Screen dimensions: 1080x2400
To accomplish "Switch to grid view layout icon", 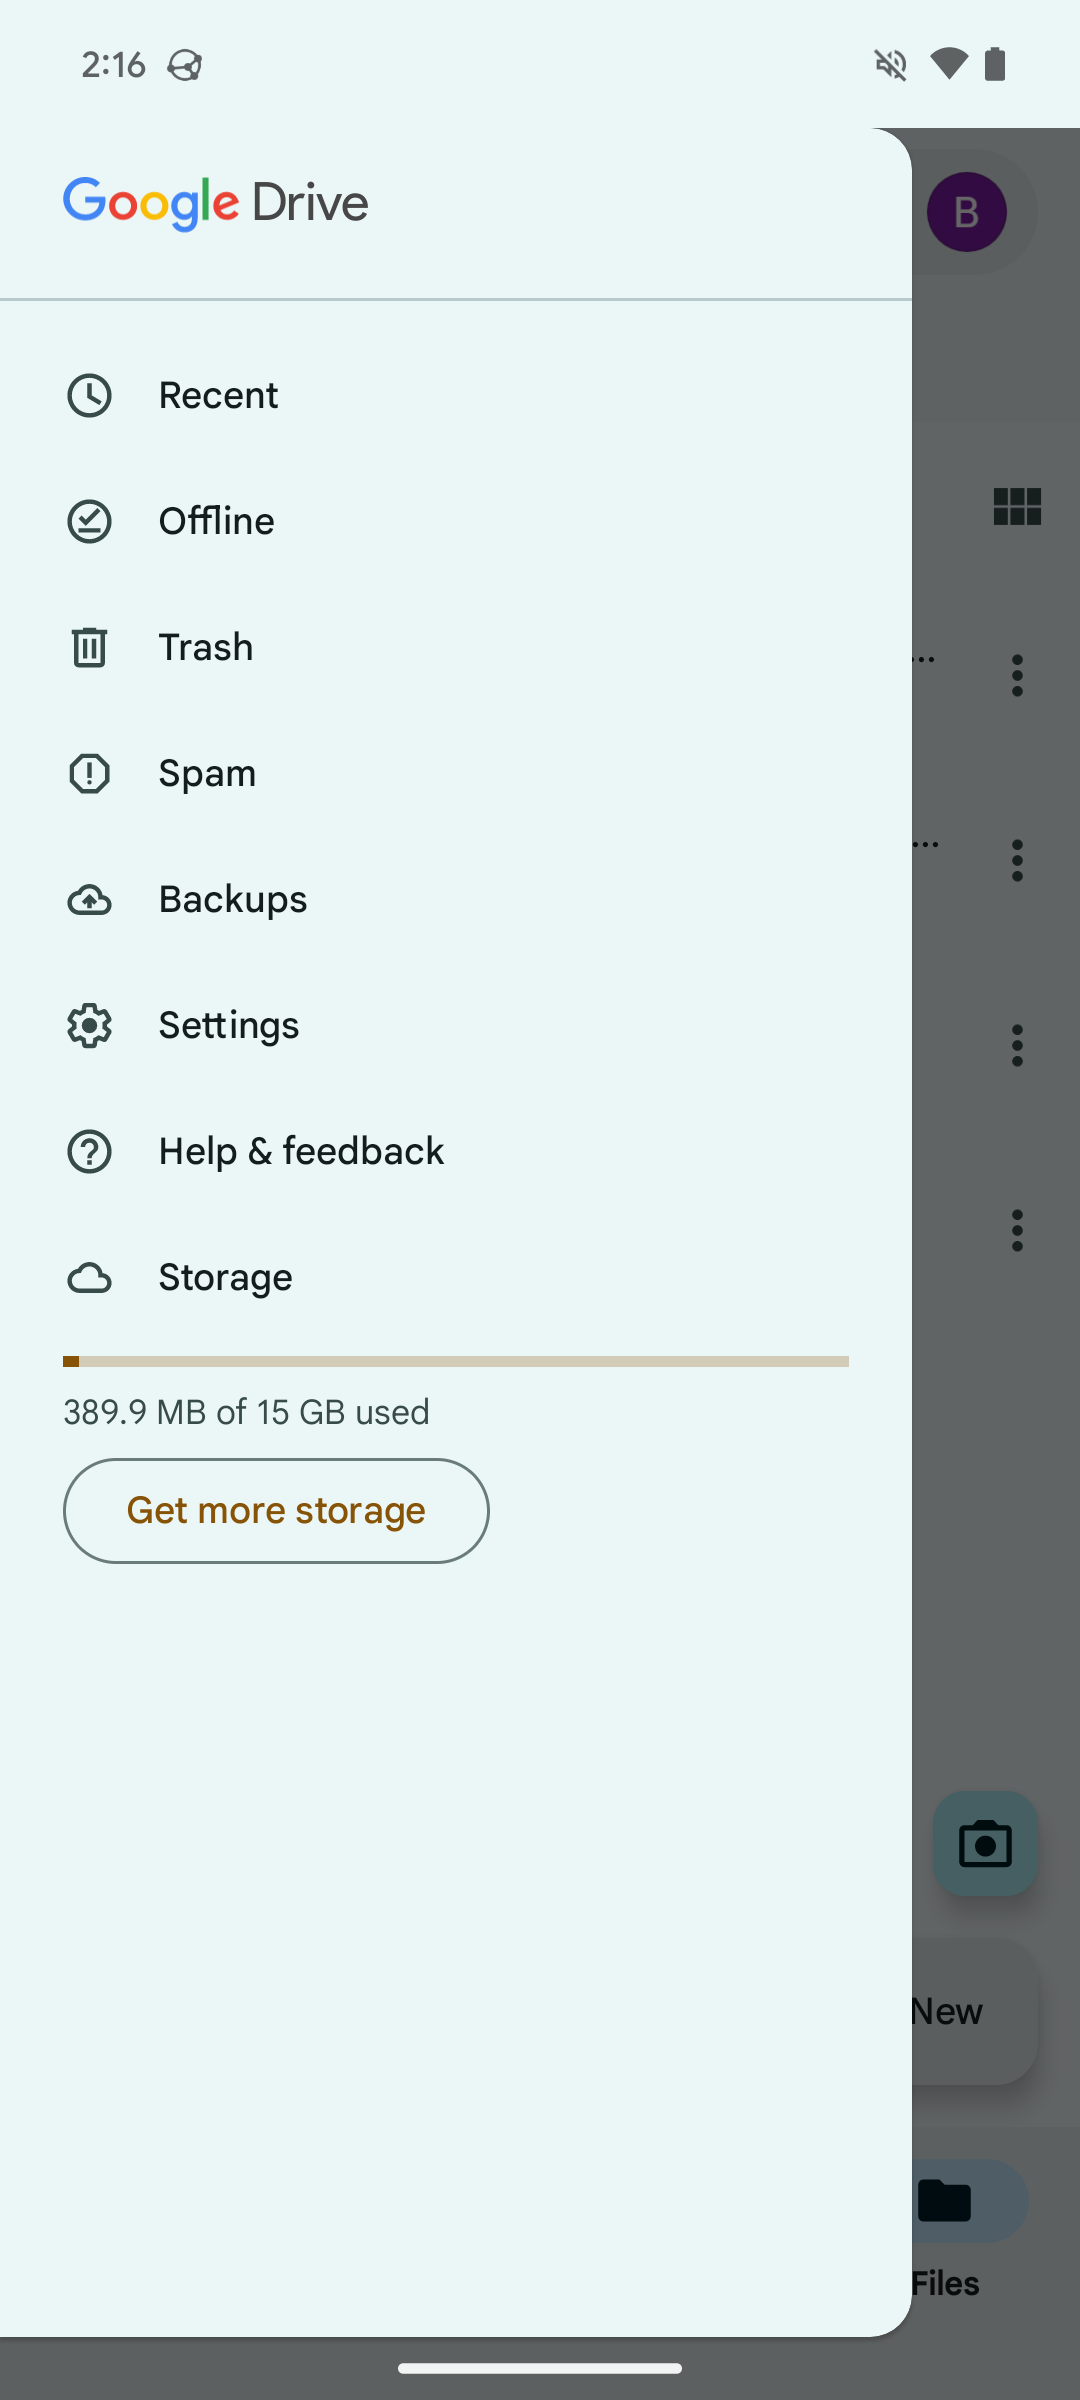I will [1017, 506].
